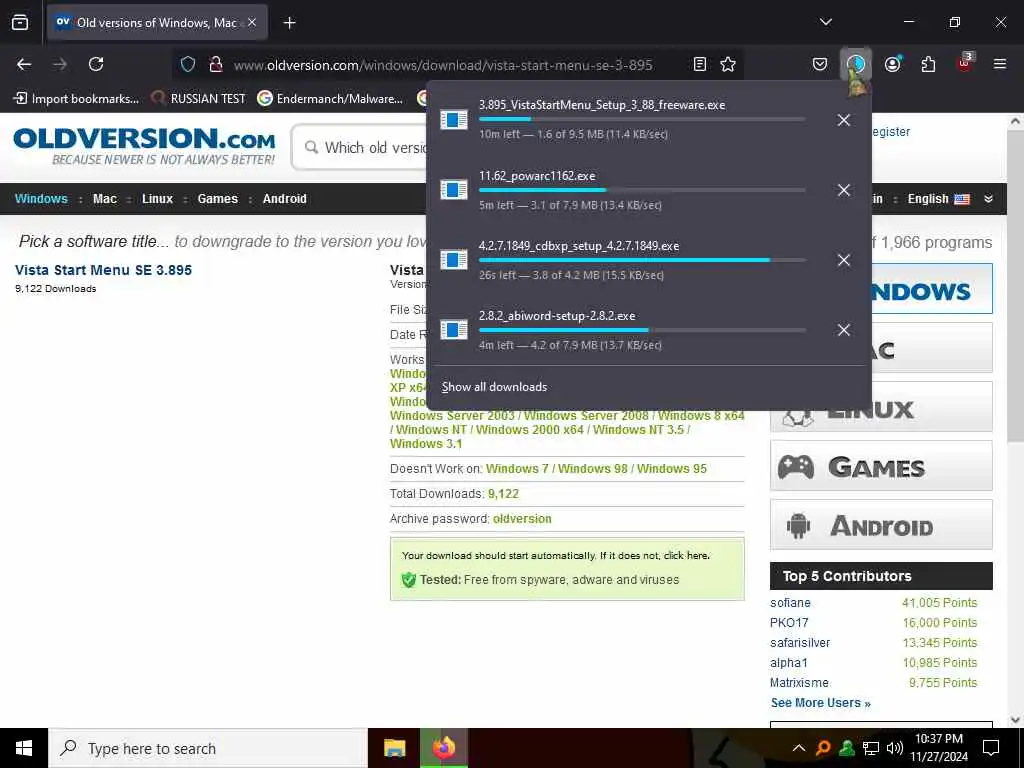The image size is (1024, 768).
Task: Select Games in site navigation
Action: 217,199
